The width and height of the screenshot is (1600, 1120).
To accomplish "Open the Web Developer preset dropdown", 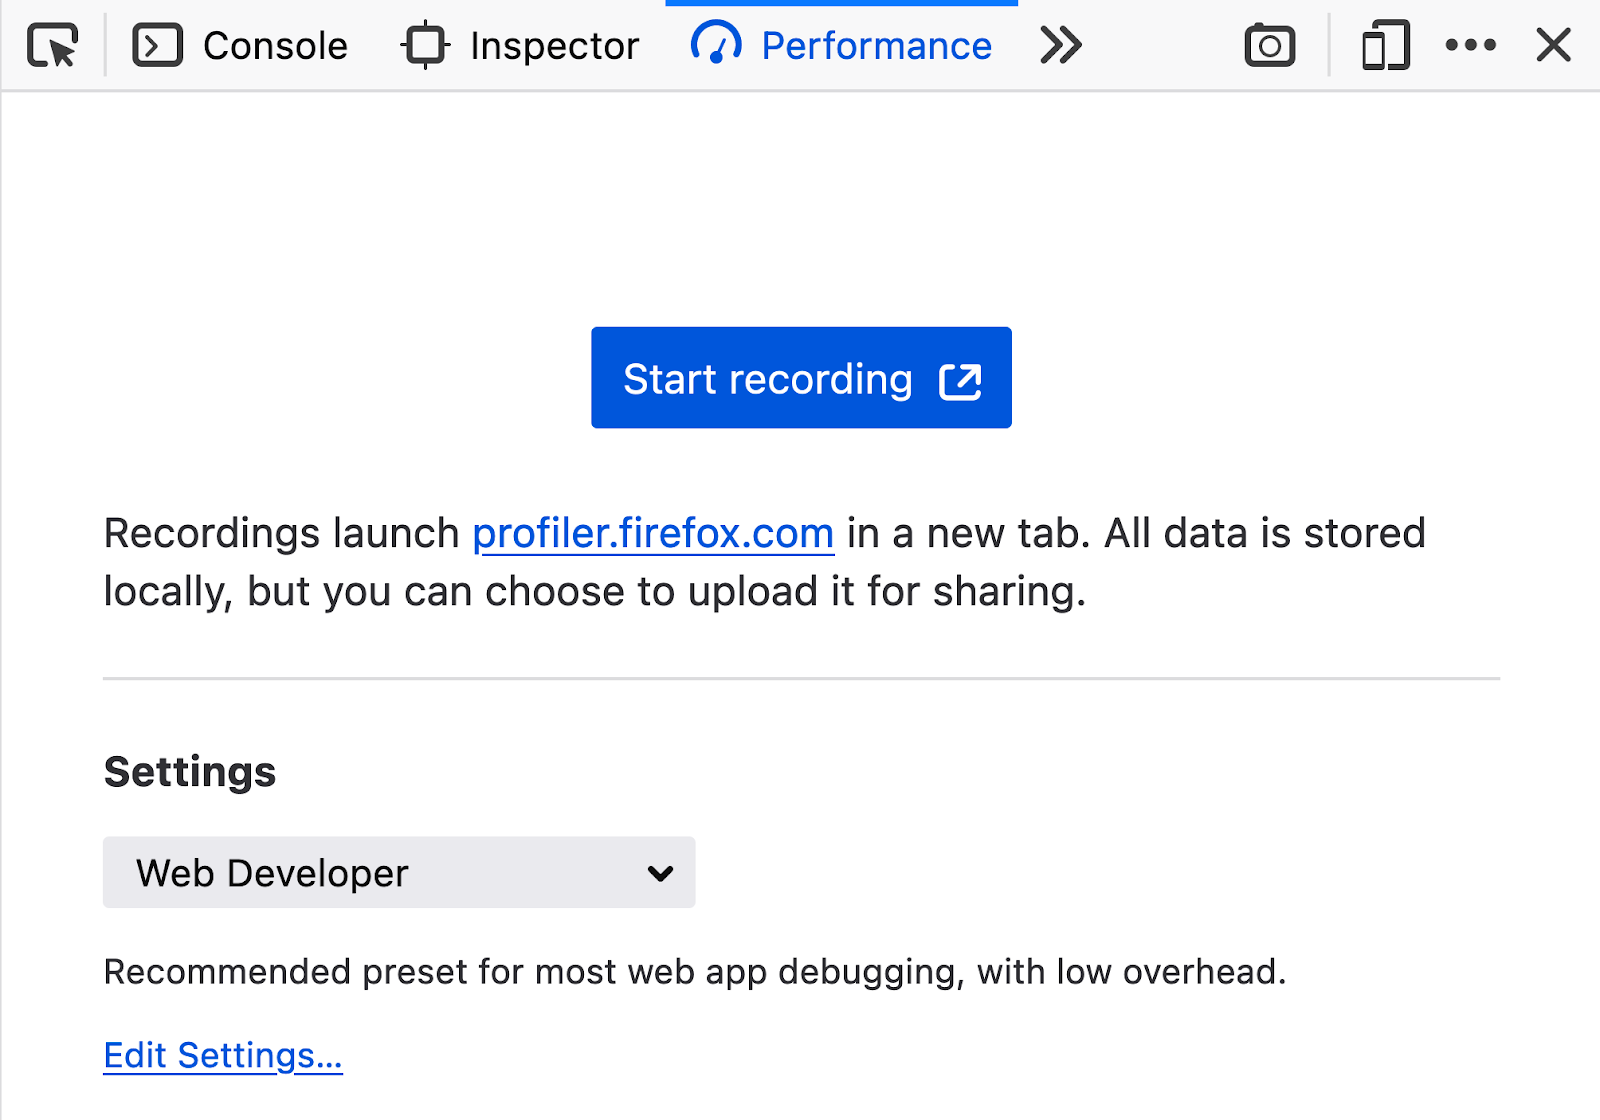I will (x=398, y=872).
